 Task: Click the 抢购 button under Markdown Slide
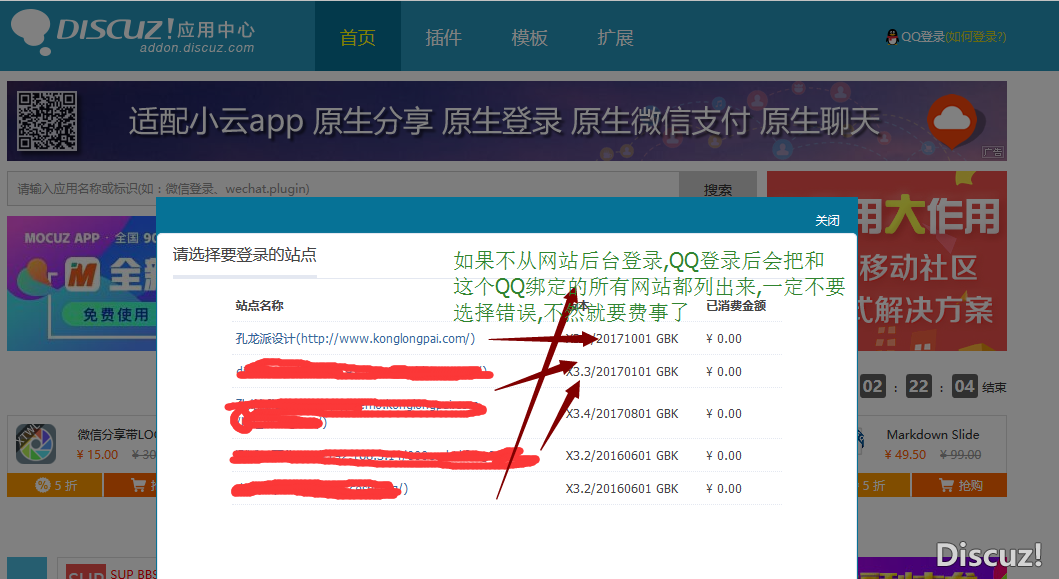[x=959, y=485]
